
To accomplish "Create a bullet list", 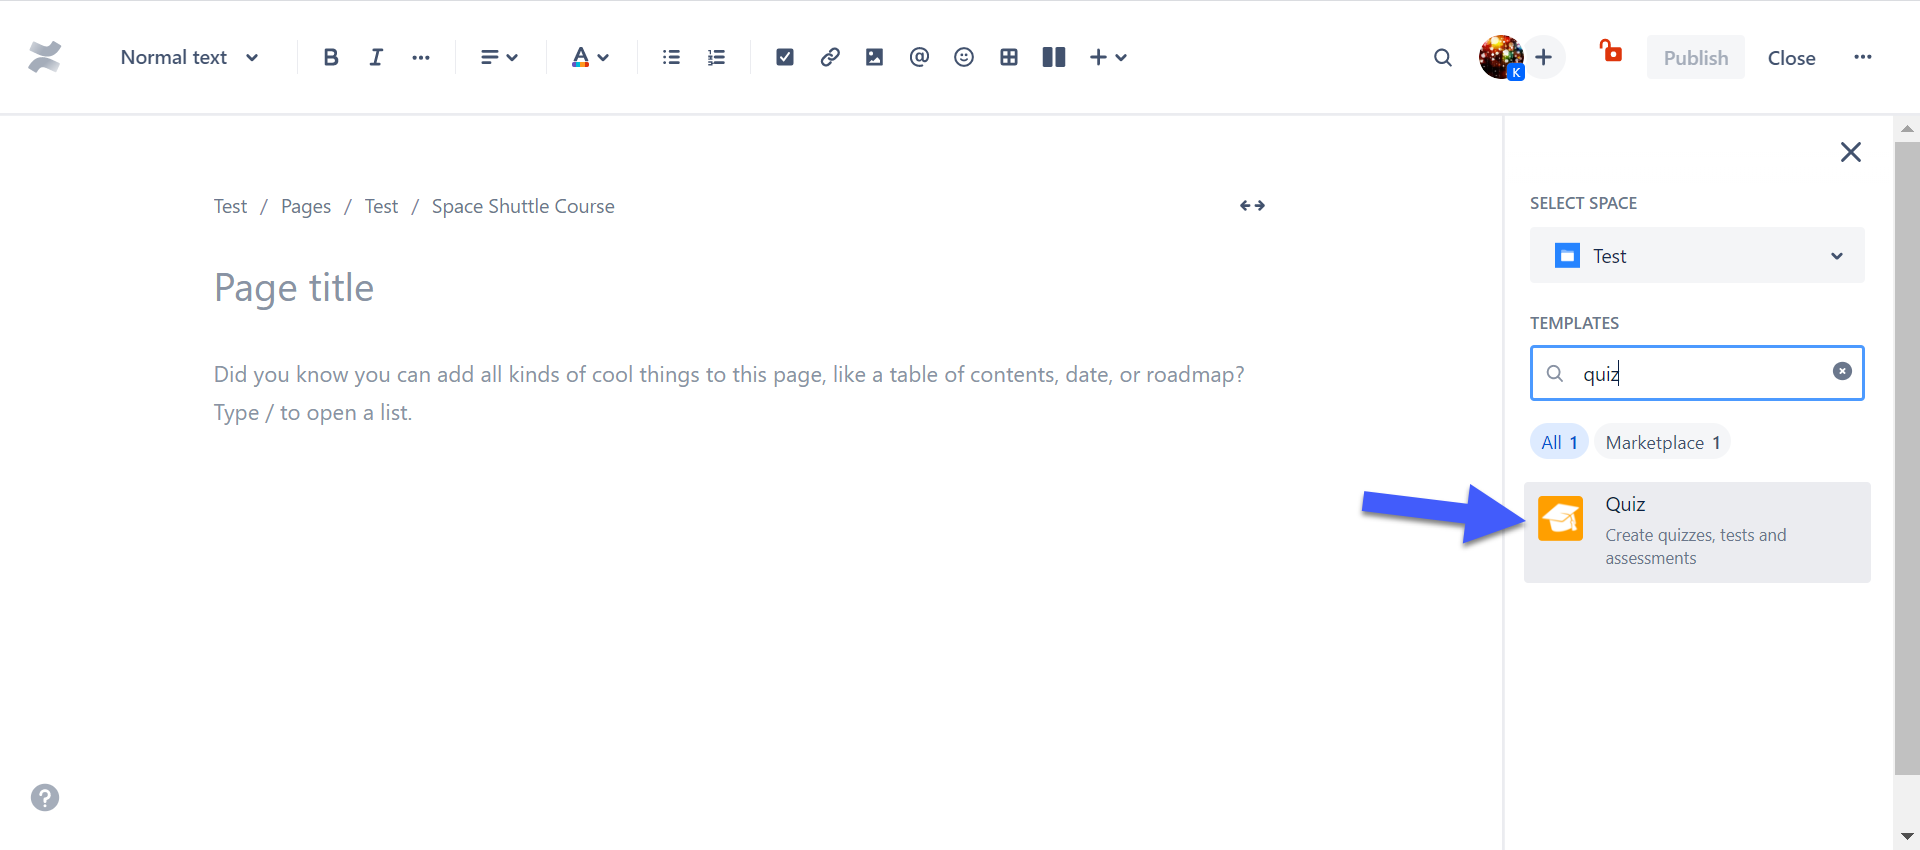I will pyautogui.click(x=671, y=58).
